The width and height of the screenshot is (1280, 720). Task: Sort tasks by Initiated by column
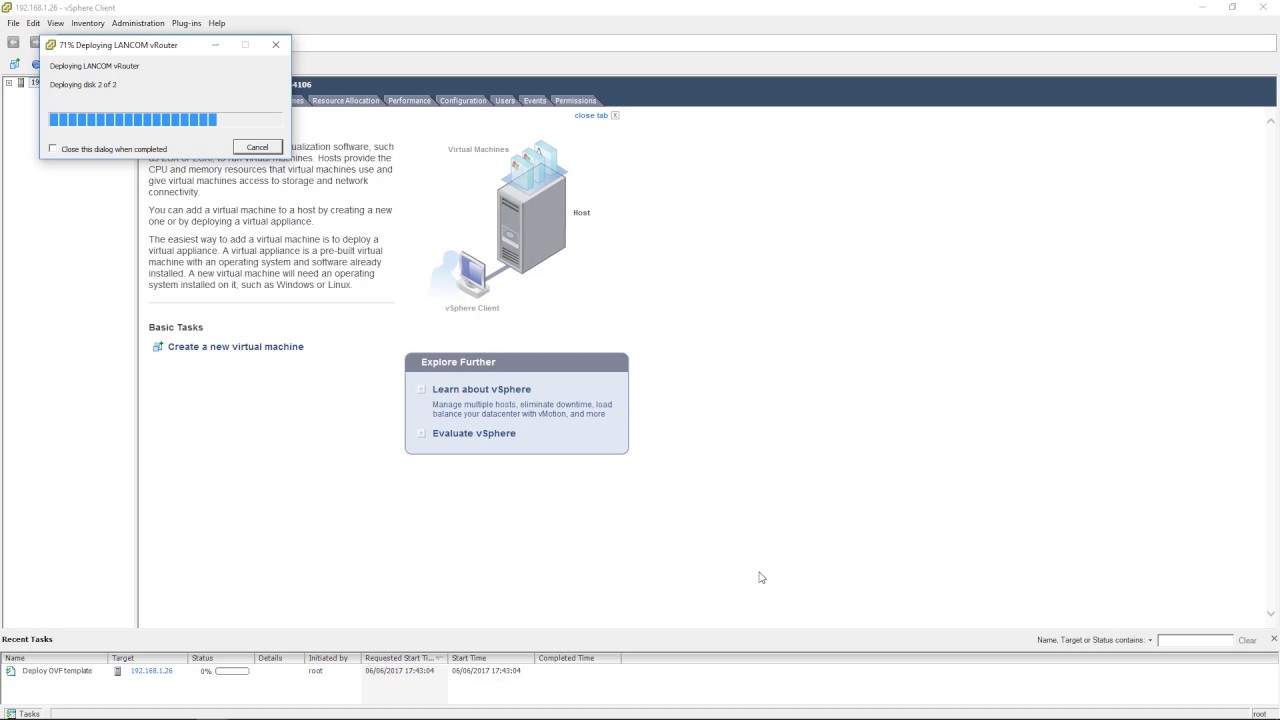(334, 658)
